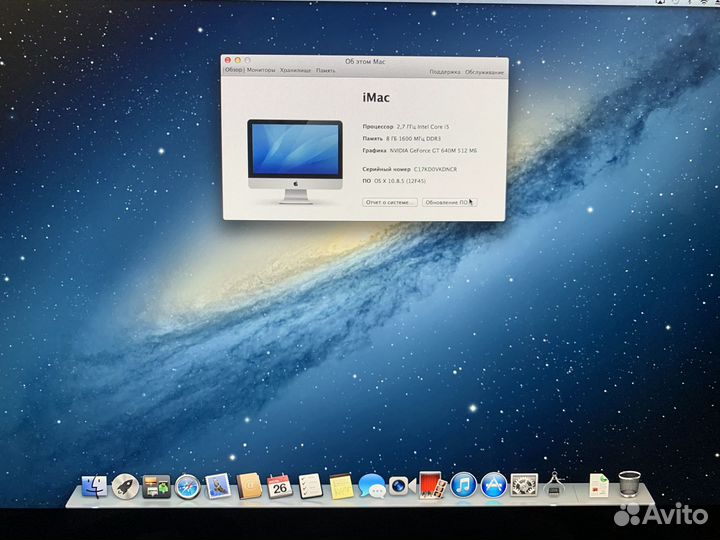Click the OS X 10.8.5 version text
Viewport: 720px width, 540px height.
click(399, 181)
